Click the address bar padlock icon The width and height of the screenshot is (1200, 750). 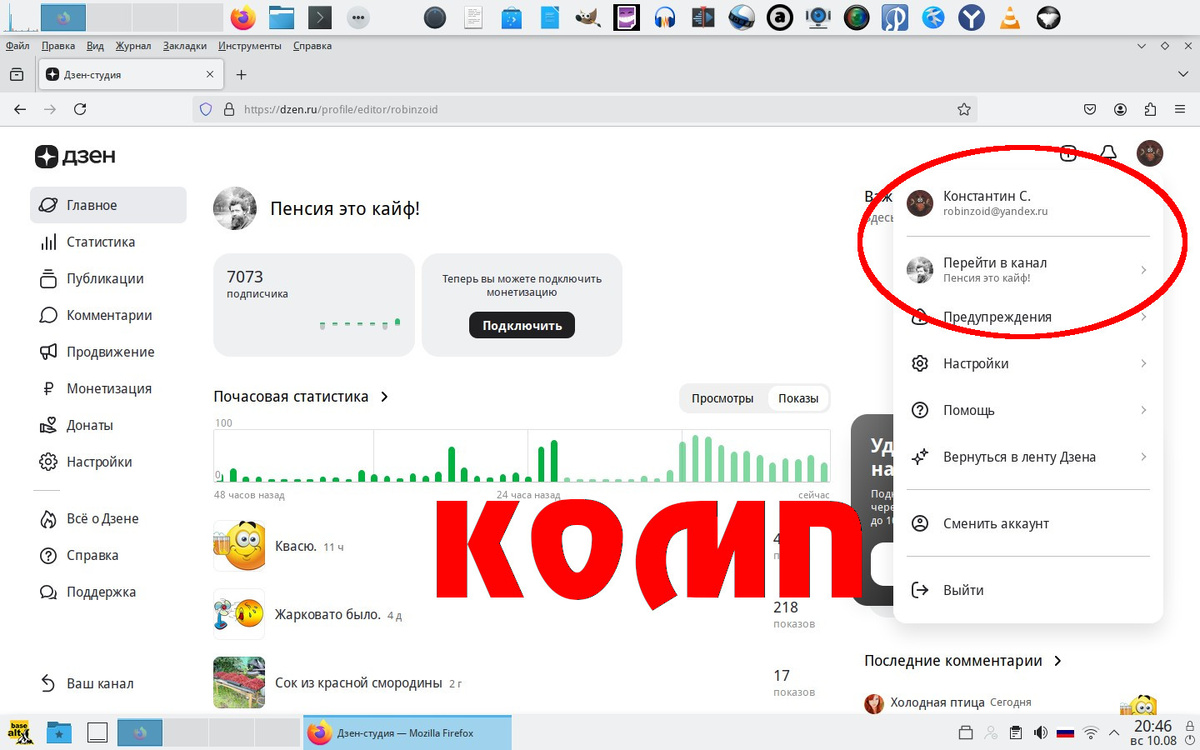228,110
